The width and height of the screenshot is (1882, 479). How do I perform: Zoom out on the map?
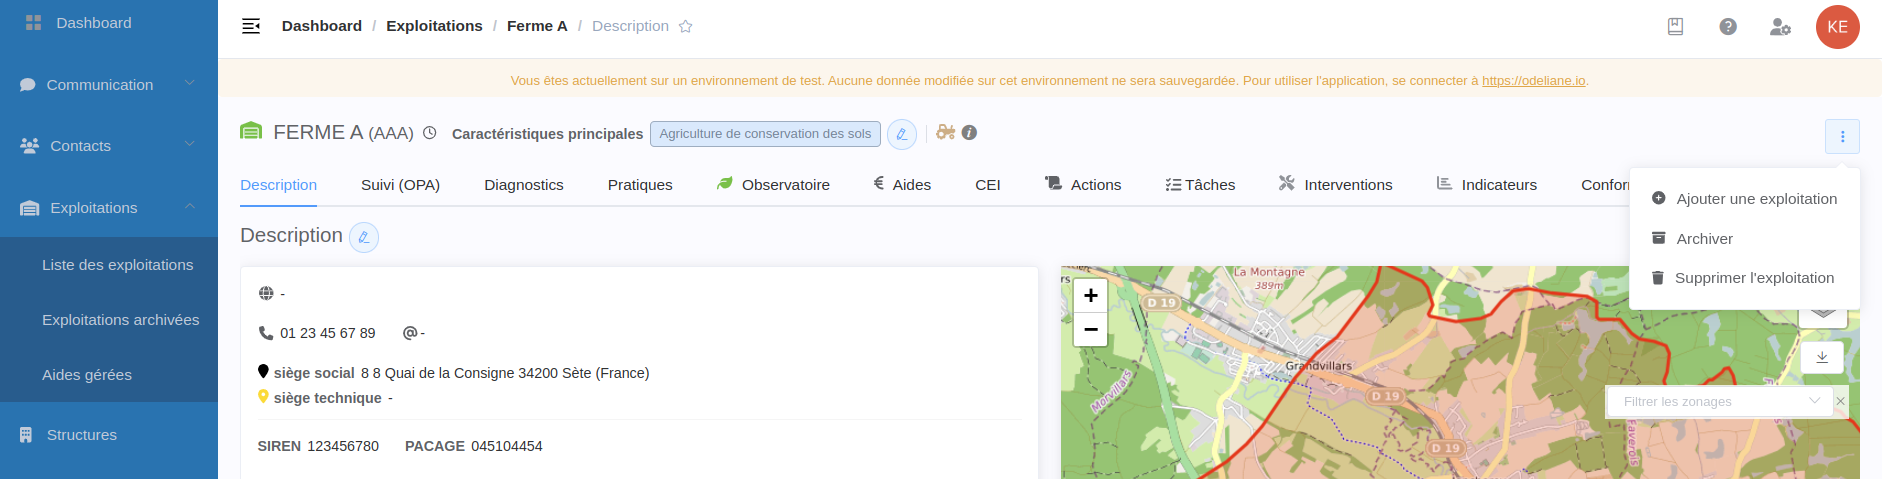point(1090,329)
